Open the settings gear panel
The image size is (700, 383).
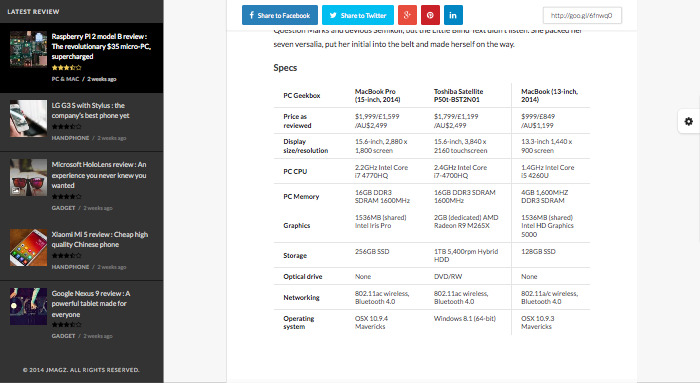tap(688, 121)
